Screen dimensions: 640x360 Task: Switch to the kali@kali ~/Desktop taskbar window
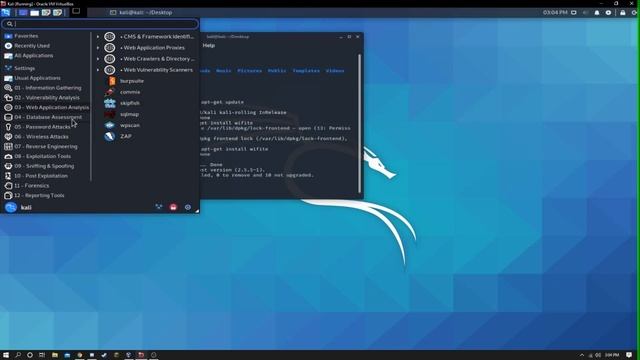[x=141, y=13]
